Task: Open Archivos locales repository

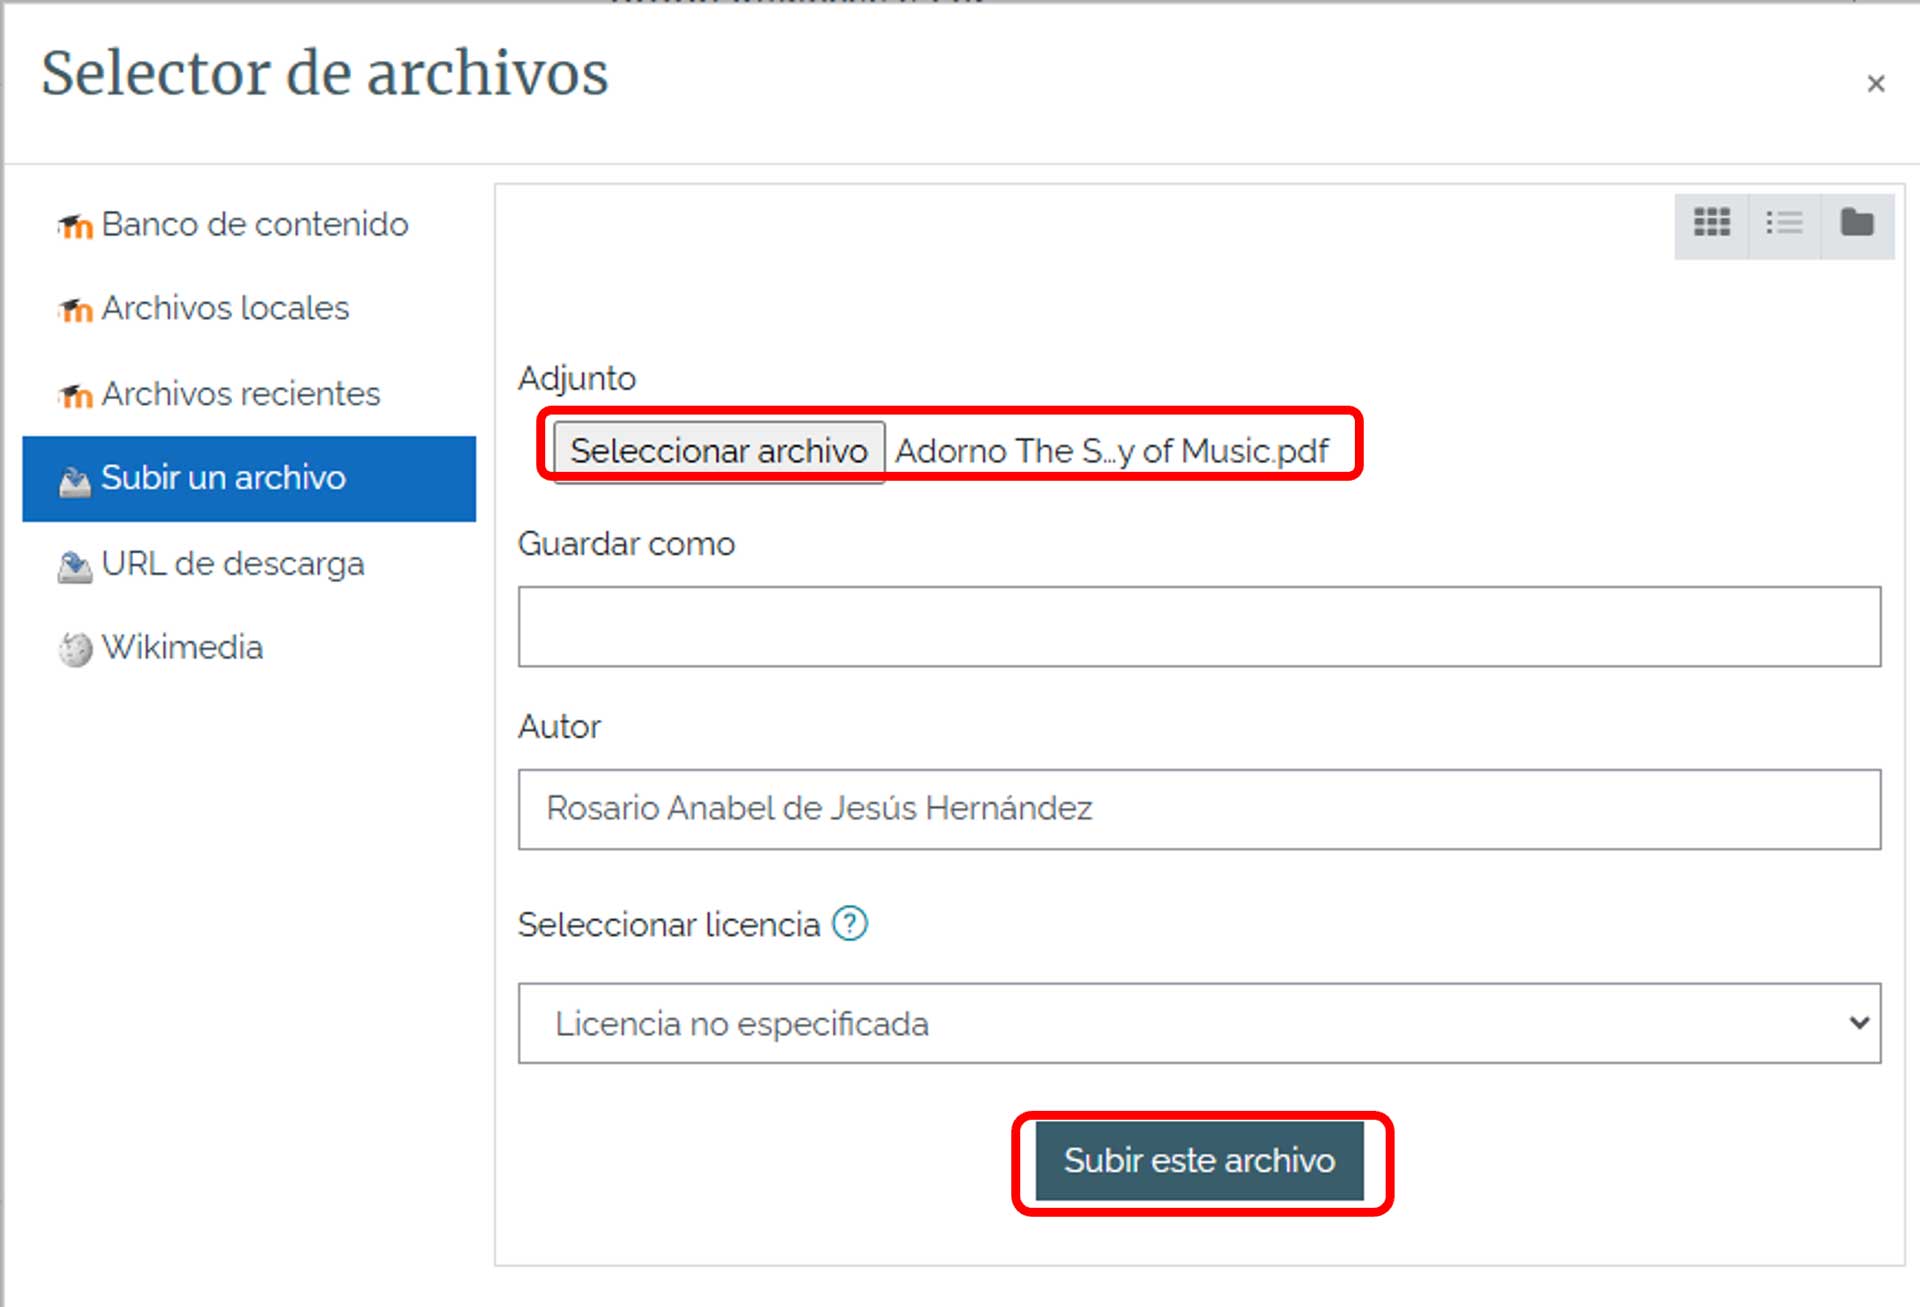Action: [204, 309]
